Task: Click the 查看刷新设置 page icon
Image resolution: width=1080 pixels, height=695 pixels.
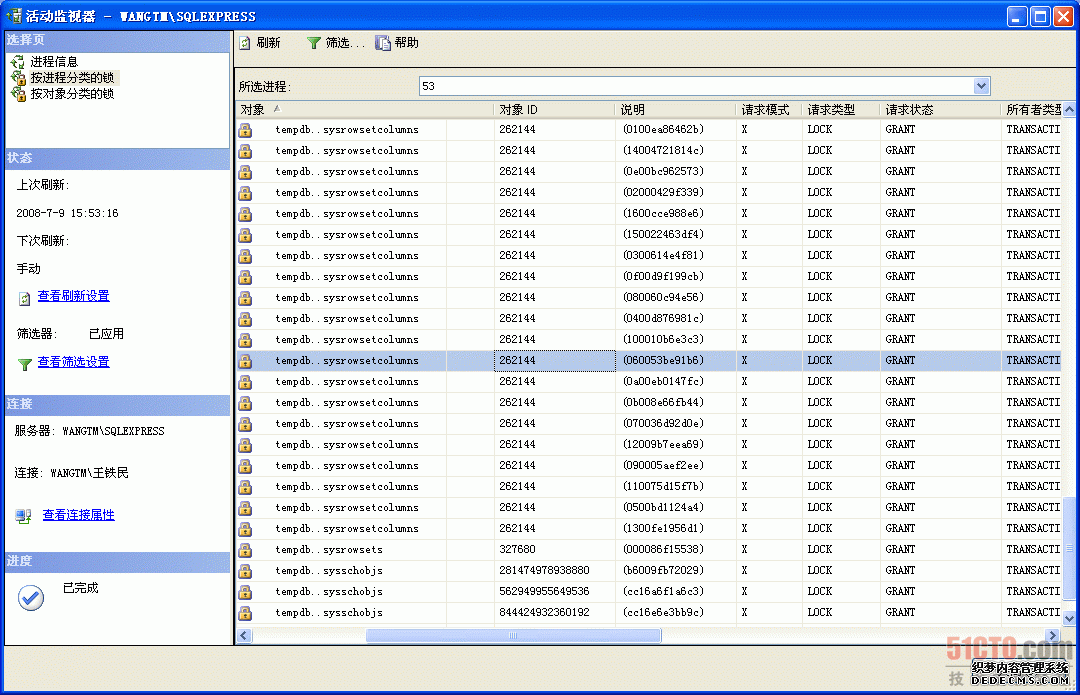Action: click(x=25, y=298)
